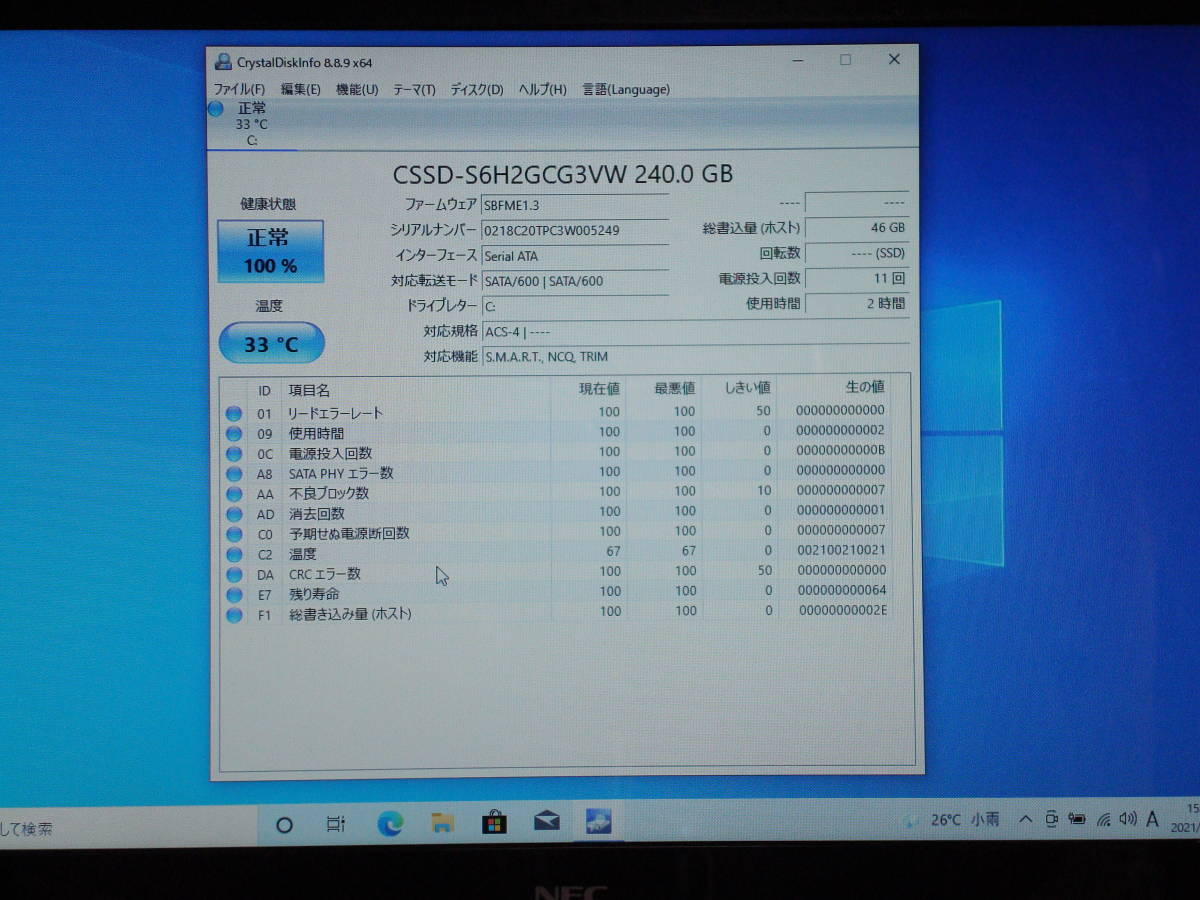Open the ファイル(F) menu

239,89
